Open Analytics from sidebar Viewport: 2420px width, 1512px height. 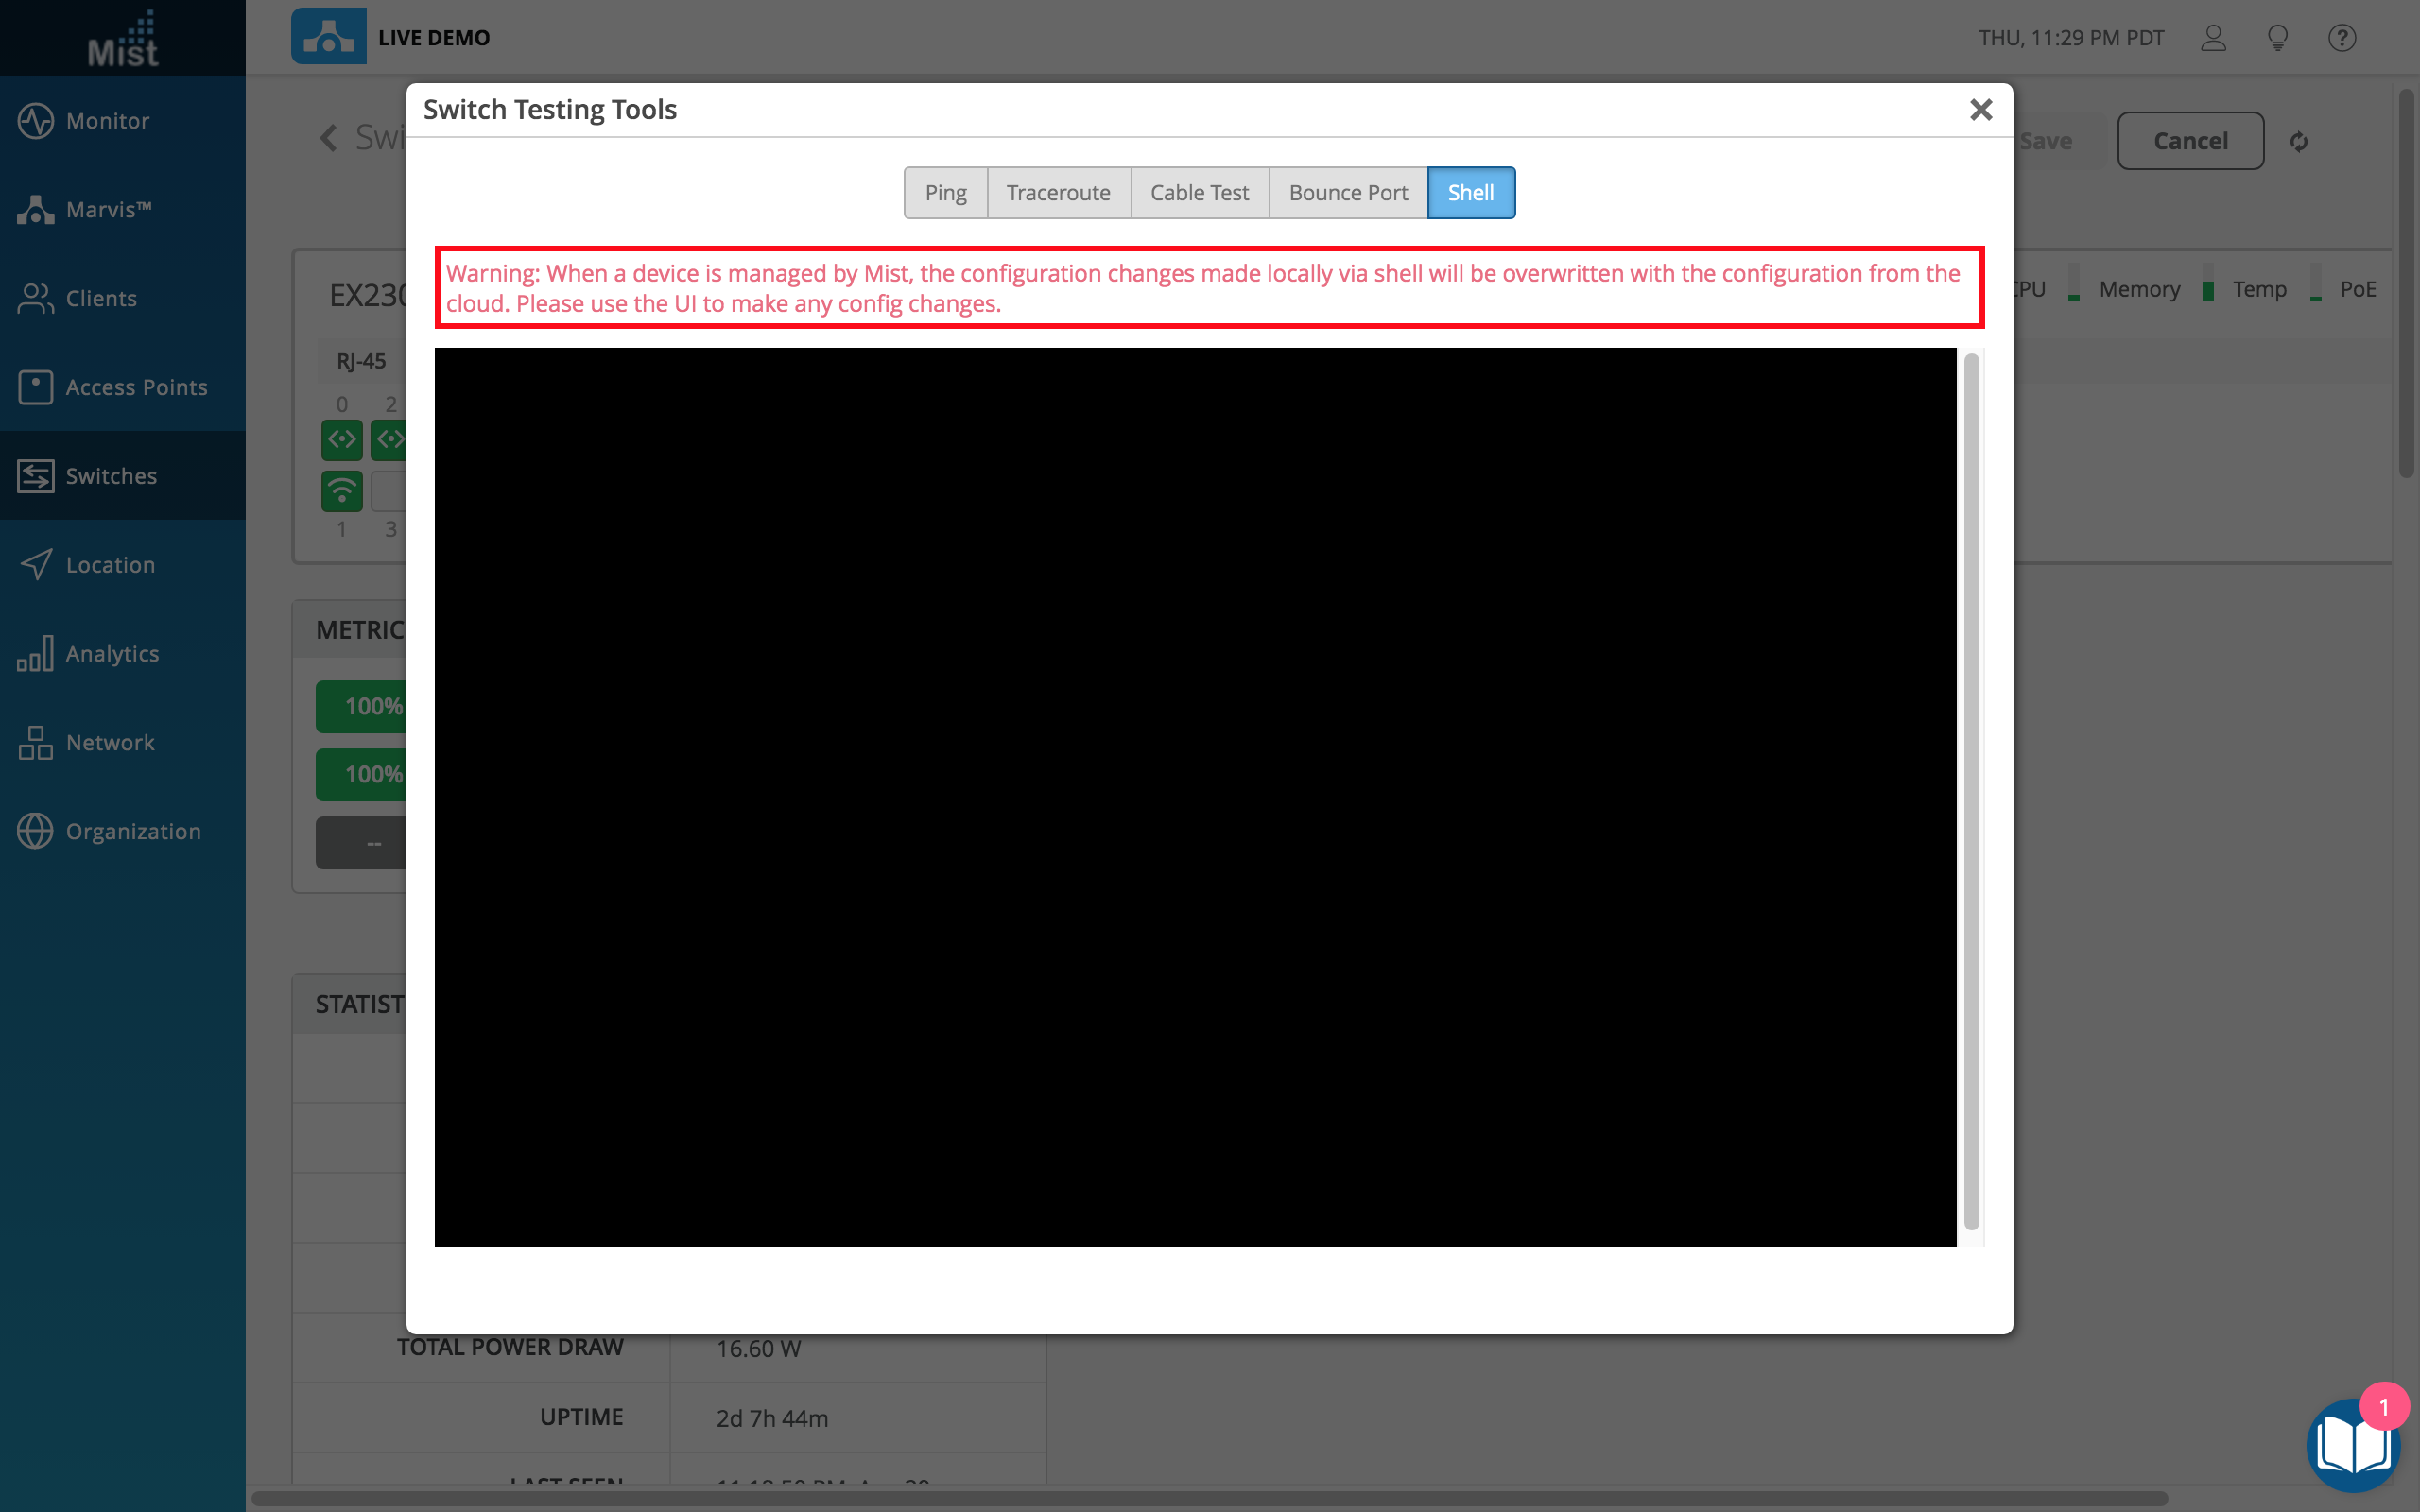112,654
